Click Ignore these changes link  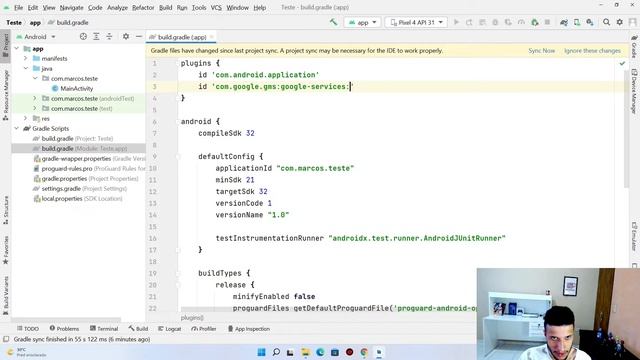click(x=592, y=51)
